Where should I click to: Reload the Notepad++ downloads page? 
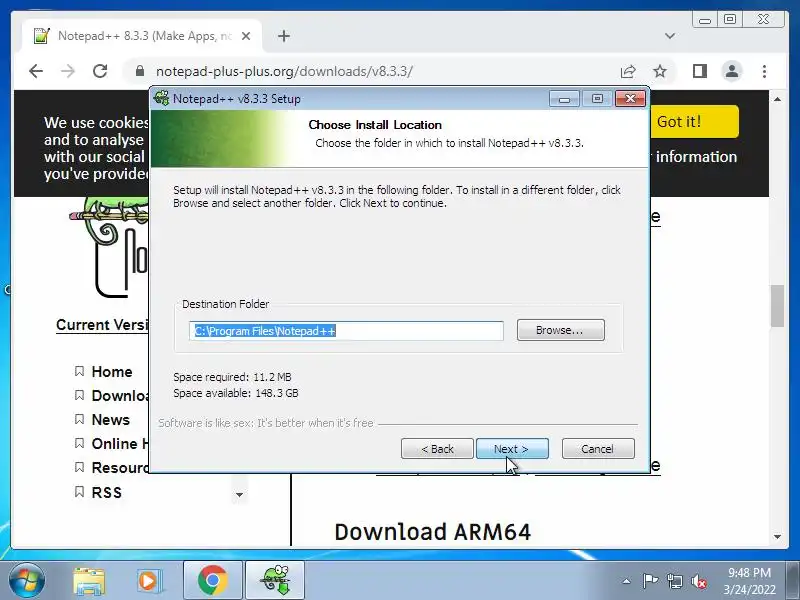pos(100,71)
